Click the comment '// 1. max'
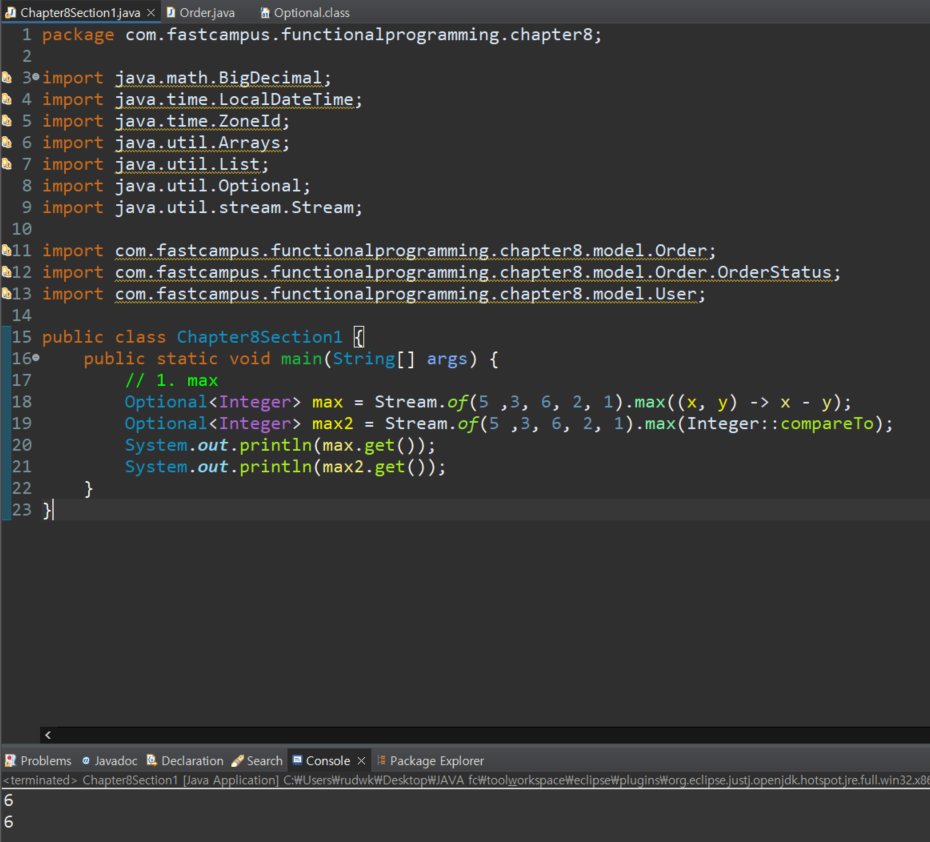 (x=171, y=380)
